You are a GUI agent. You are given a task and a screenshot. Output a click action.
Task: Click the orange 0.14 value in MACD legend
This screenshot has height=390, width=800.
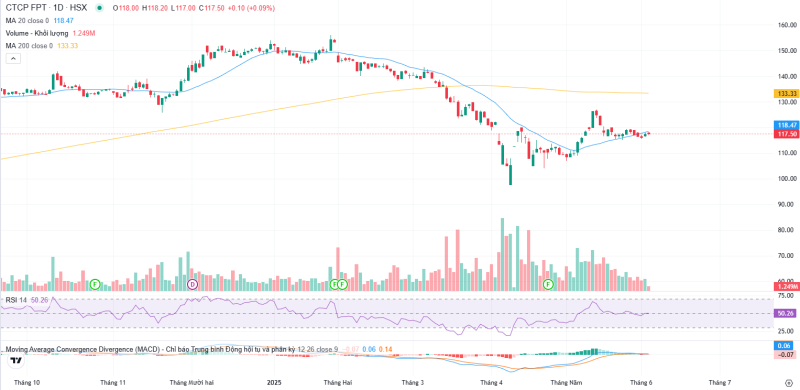tap(385, 349)
